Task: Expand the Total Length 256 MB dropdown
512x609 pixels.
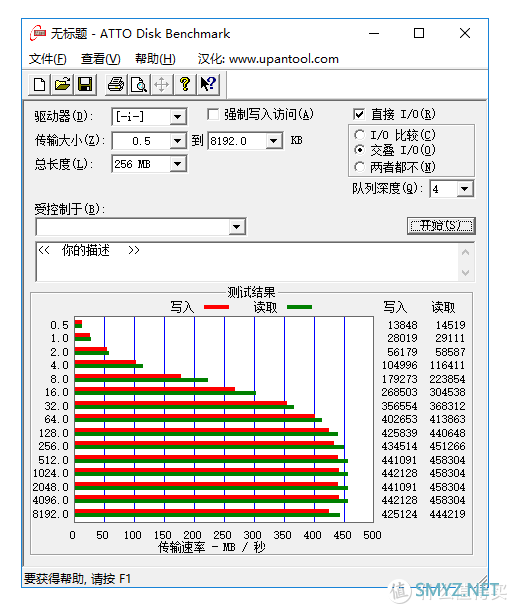Action: [178, 164]
